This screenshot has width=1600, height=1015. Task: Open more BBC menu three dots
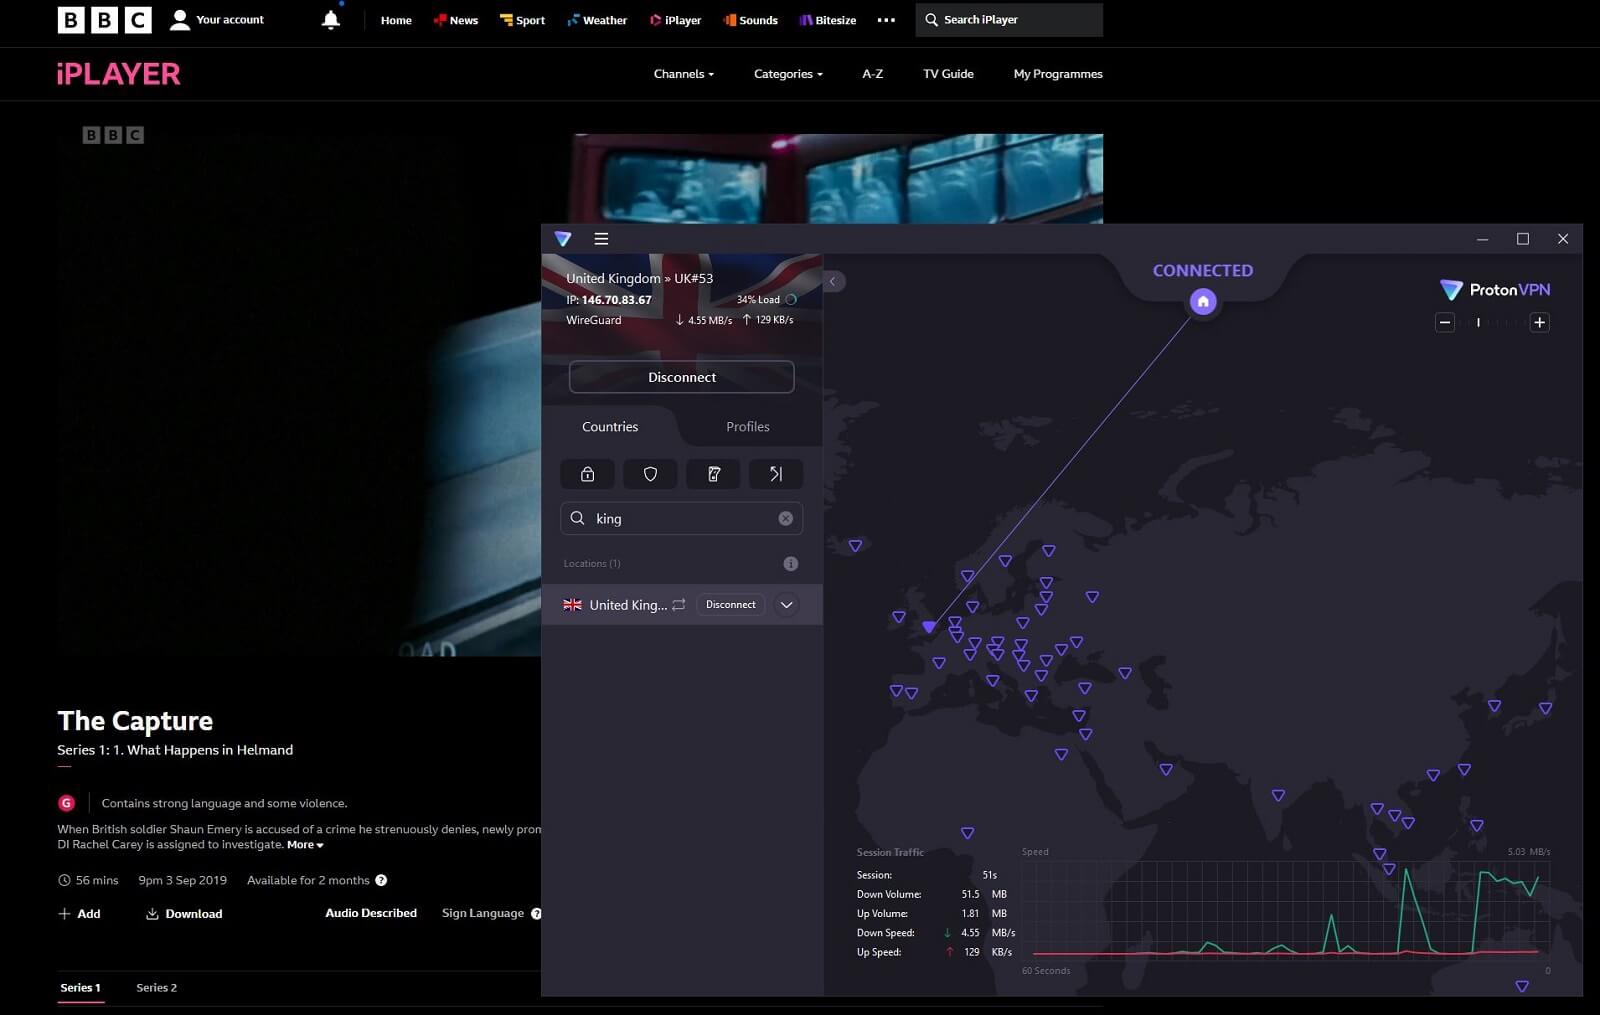pyautogui.click(x=886, y=20)
